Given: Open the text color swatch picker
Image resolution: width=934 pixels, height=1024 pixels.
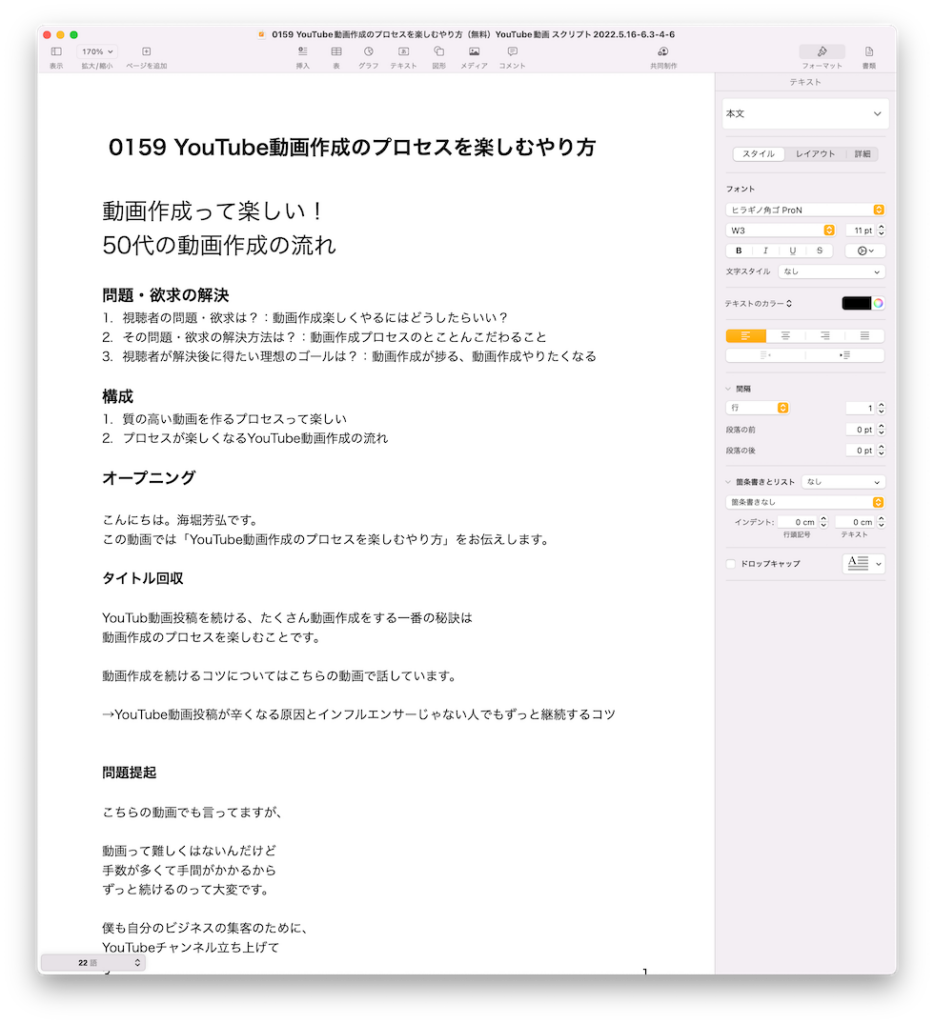Looking at the screenshot, I should point(855,301).
